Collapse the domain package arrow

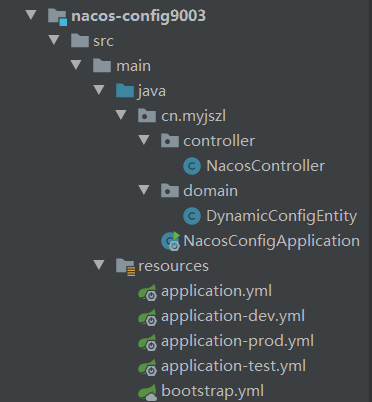coord(144,190)
